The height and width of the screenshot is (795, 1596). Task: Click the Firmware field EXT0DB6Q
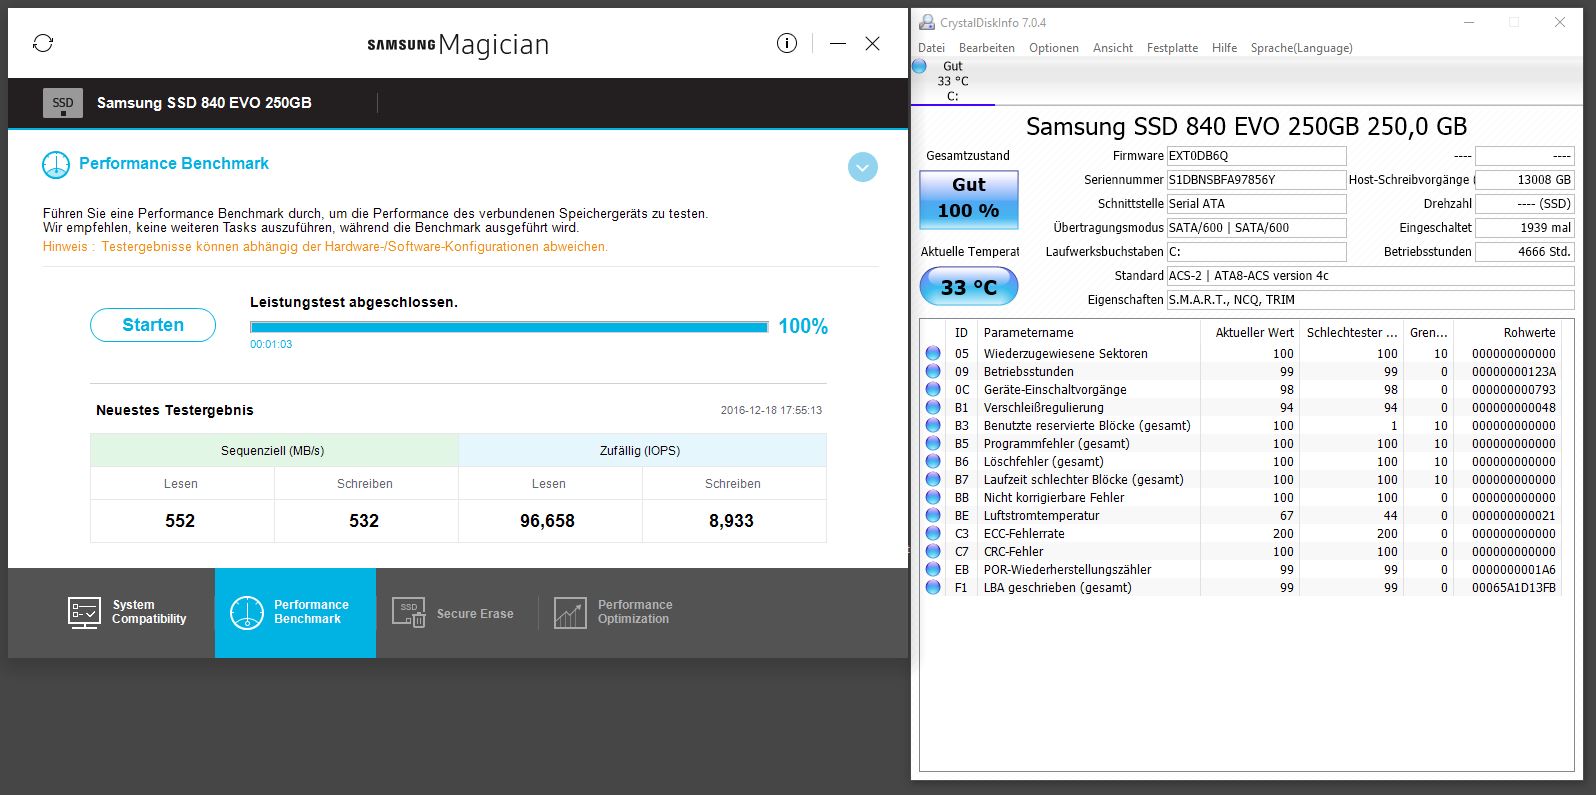[x=1256, y=156]
